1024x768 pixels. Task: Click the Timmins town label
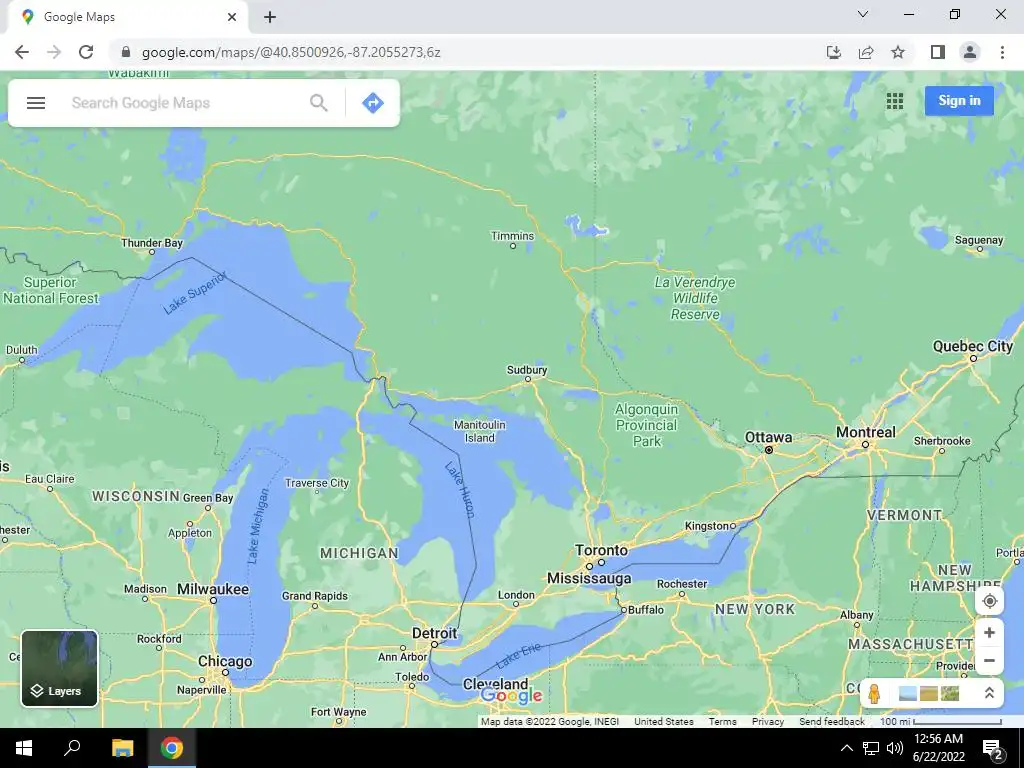click(x=513, y=236)
